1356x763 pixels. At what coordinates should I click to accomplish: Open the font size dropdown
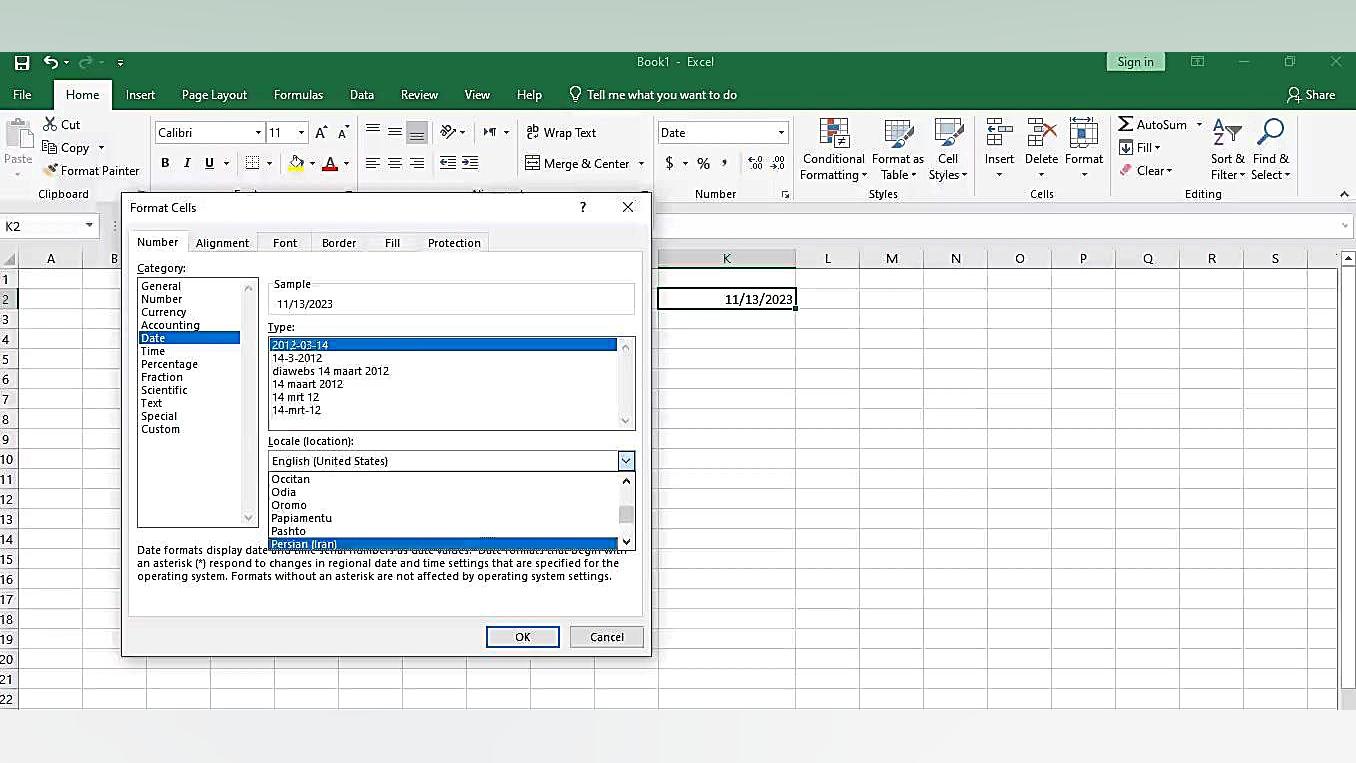[x=301, y=132]
